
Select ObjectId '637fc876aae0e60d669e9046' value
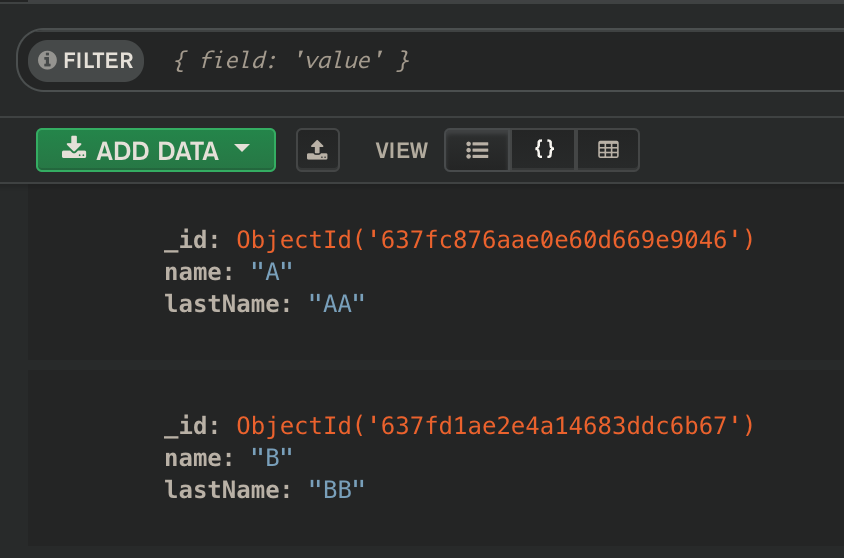495,240
